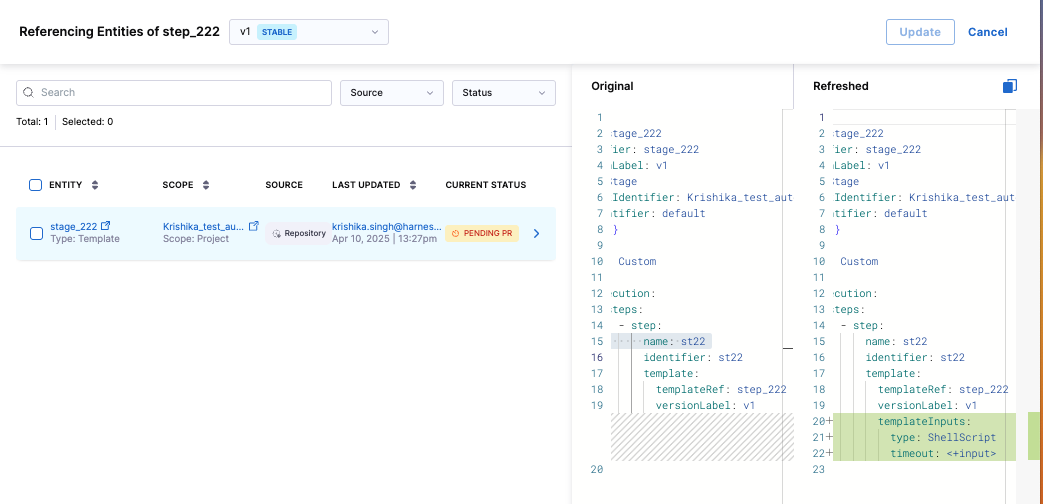This screenshot has width=1043, height=504.
Task: Click the Cancel link
Action: click(x=987, y=32)
